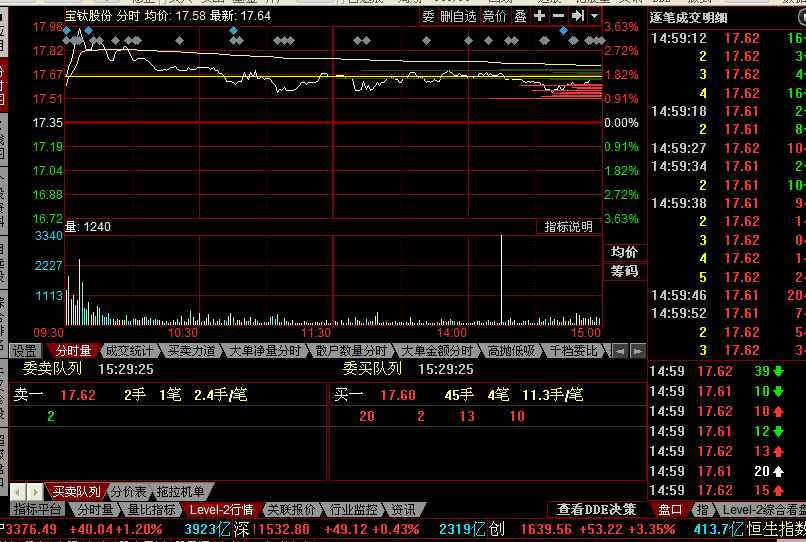Click the 量: 1240 volume readout
806x542 pixels.
pos(87,227)
